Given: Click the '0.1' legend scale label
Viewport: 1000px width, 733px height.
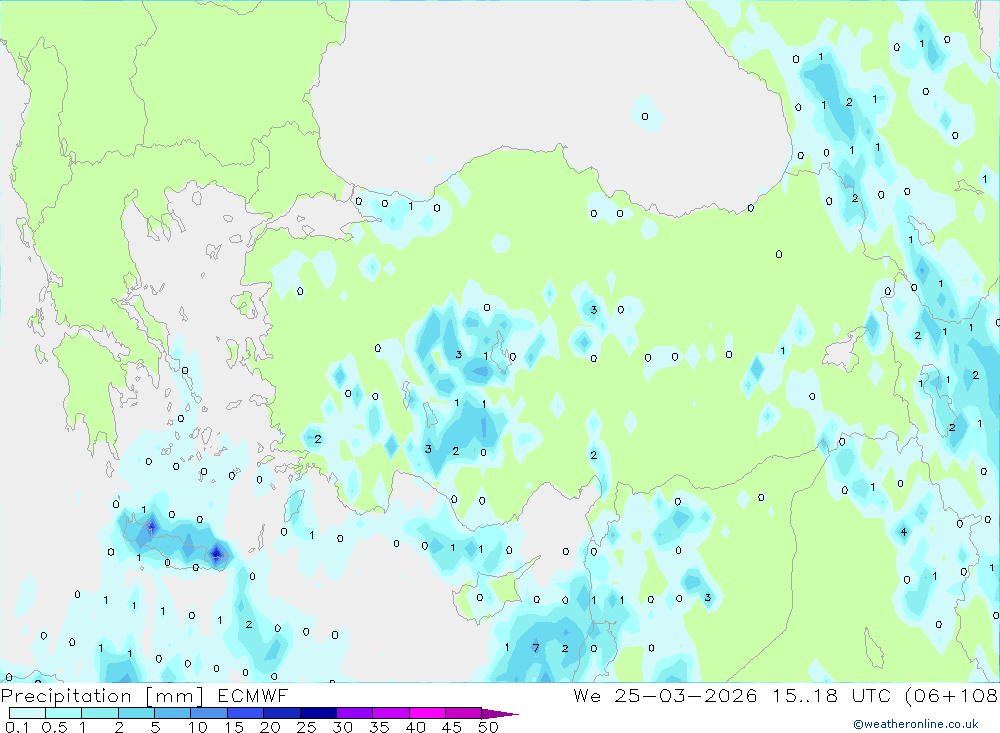Looking at the screenshot, I should (x=17, y=727).
